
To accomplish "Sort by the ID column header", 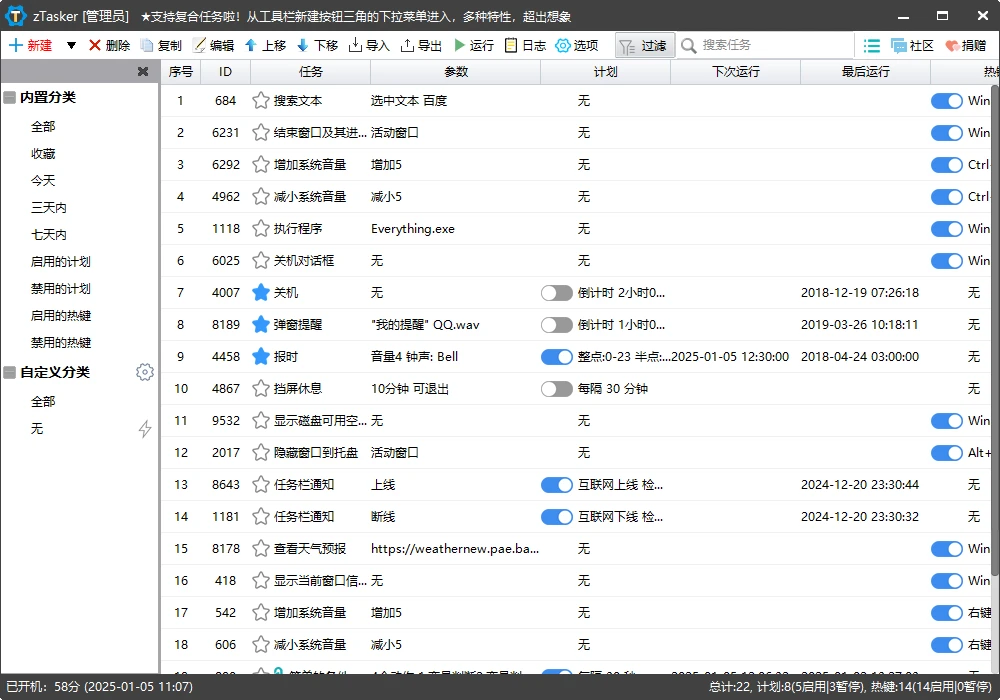I will 225,71.
